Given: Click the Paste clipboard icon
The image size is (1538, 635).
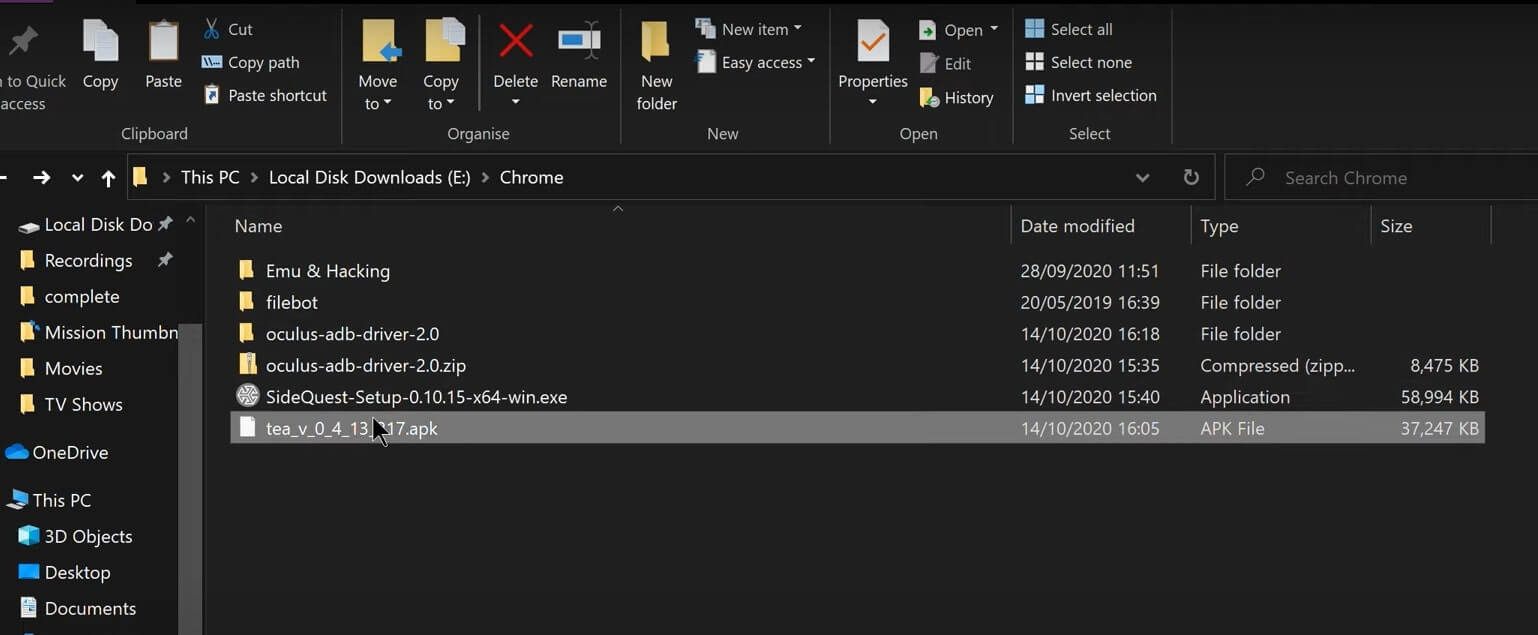Looking at the screenshot, I should click(163, 43).
